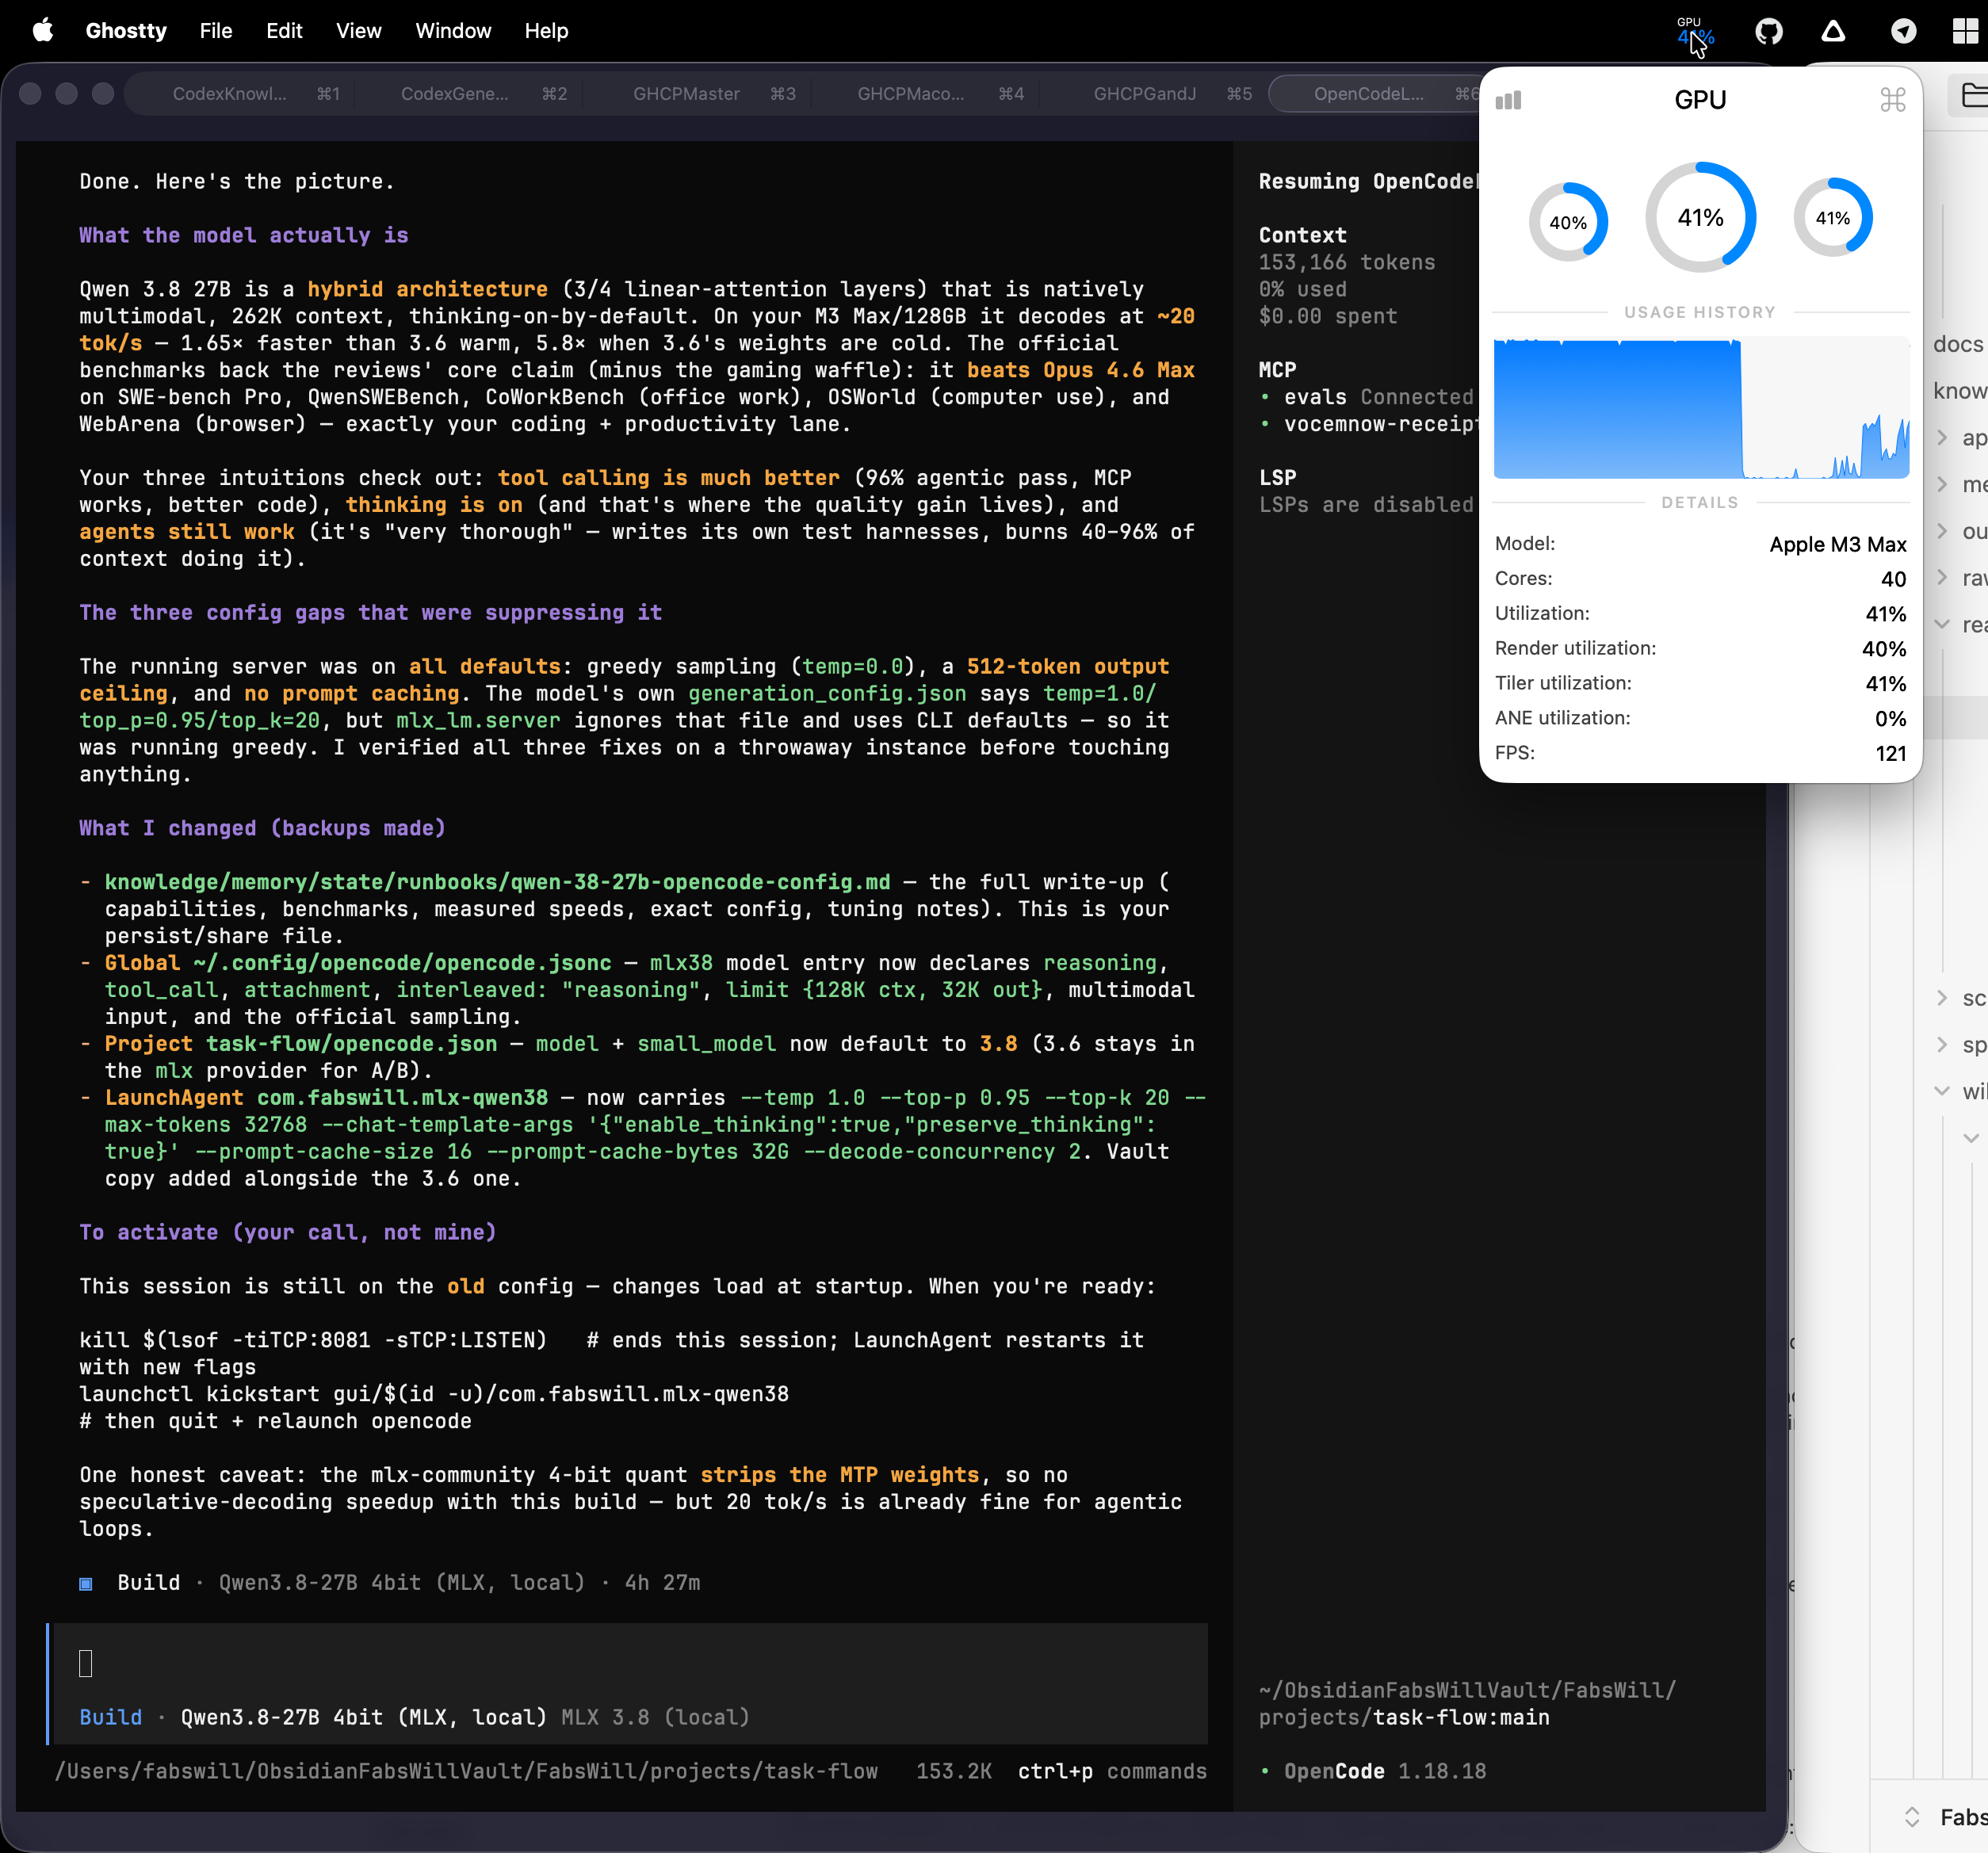This screenshot has width=1988, height=1853.
Task: Expand the 'rav' folder in the right sidebar
Action: pos(1942,578)
